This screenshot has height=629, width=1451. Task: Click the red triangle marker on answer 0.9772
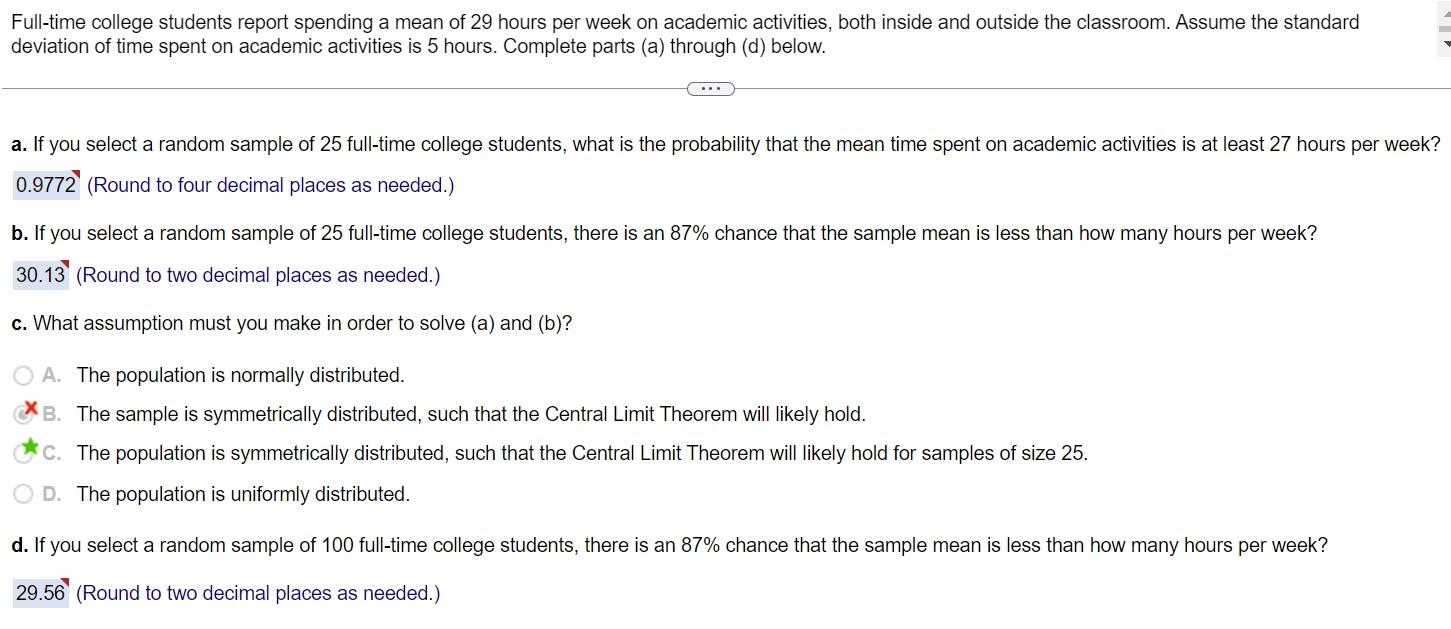click(74, 174)
